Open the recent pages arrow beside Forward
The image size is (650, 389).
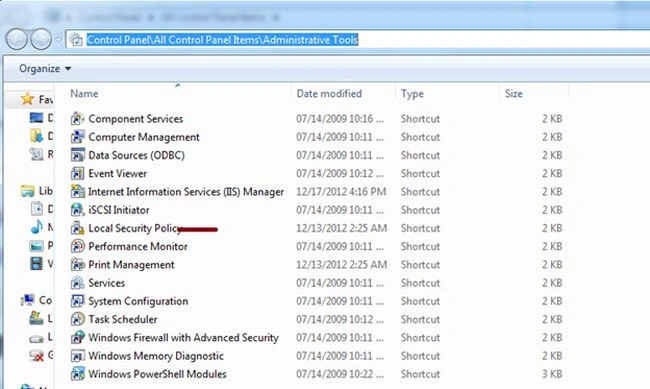click(58, 40)
